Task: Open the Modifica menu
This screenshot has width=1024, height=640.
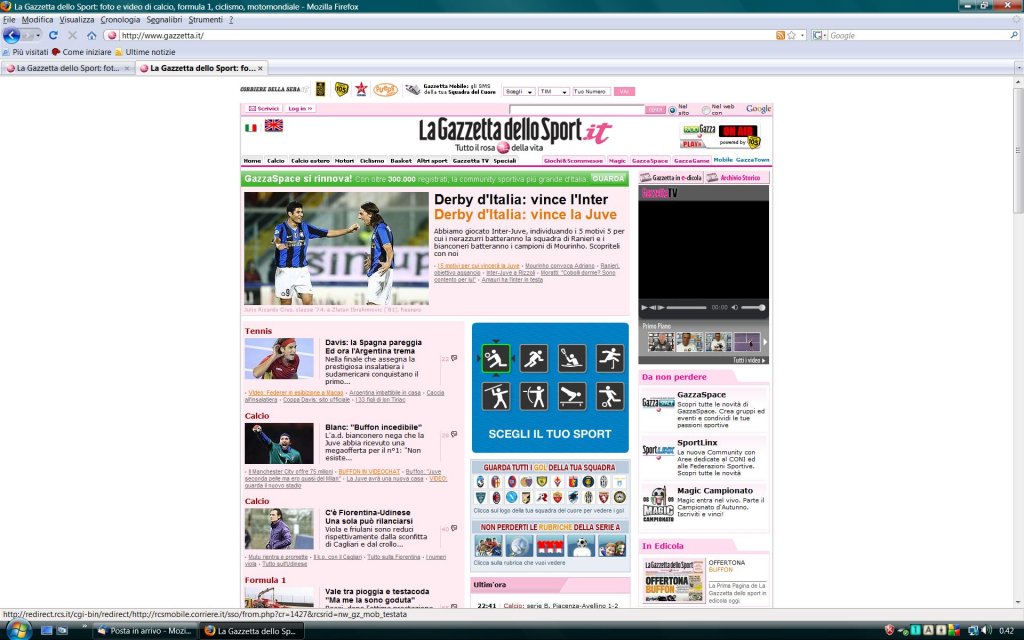Action: pos(37,20)
